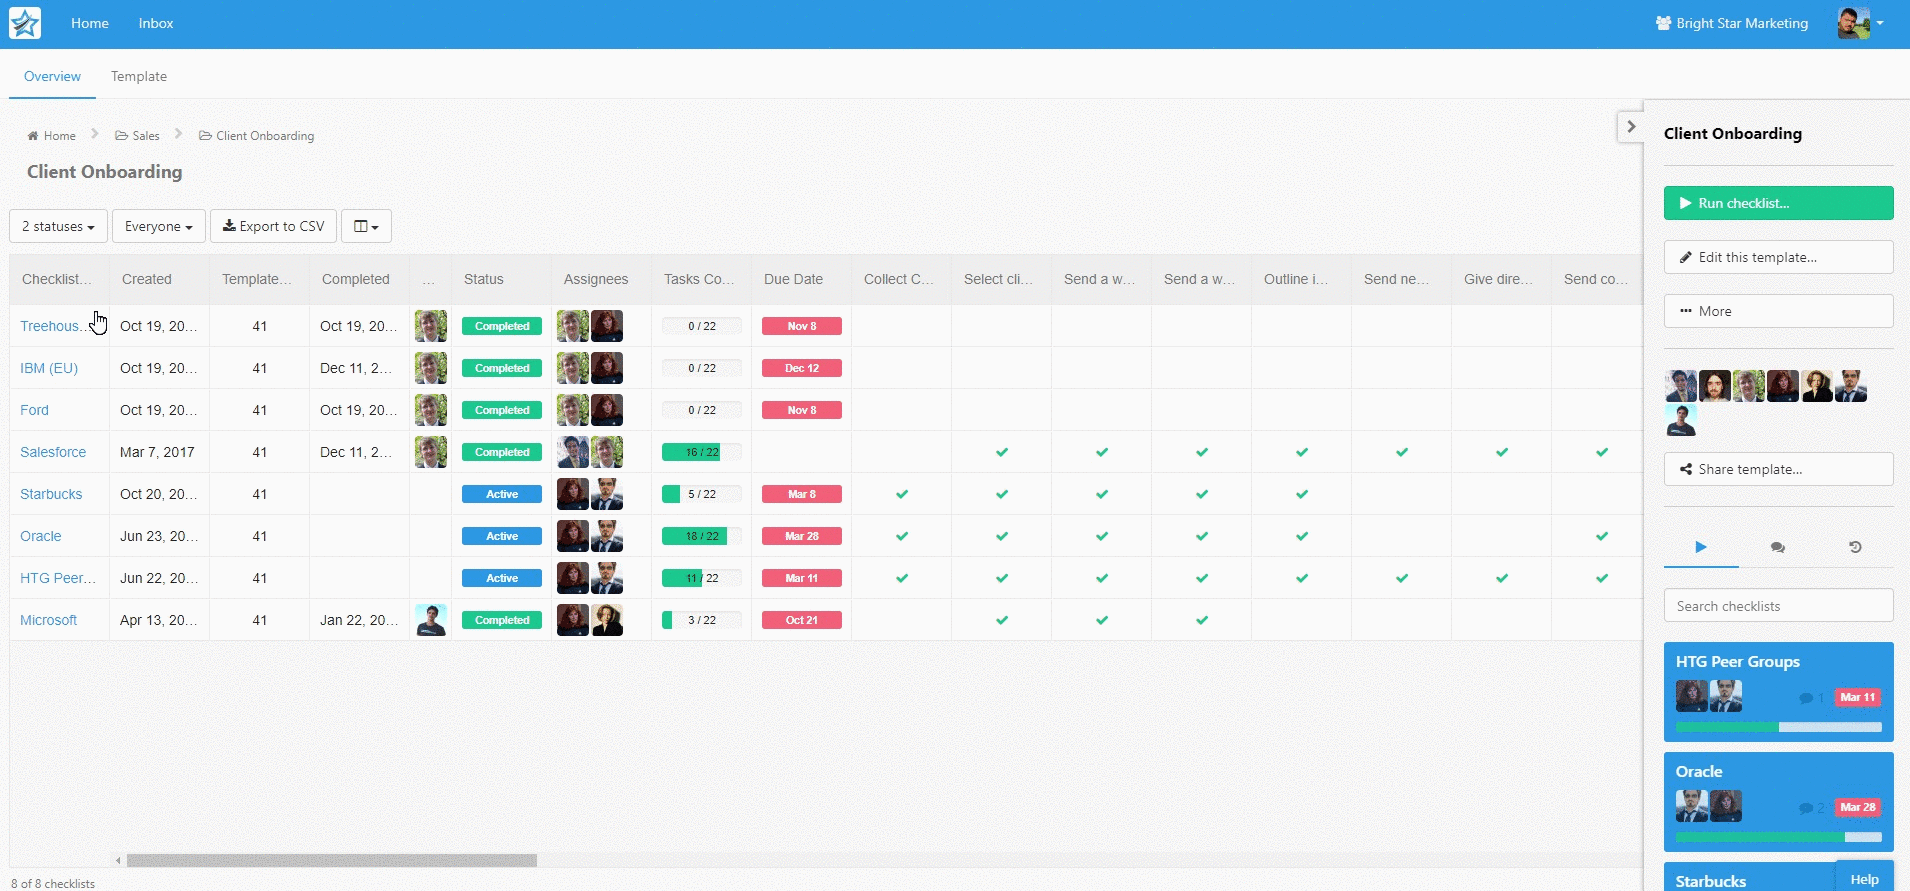Switch to the Template tab
This screenshot has width=1910, height=891.
139,76
